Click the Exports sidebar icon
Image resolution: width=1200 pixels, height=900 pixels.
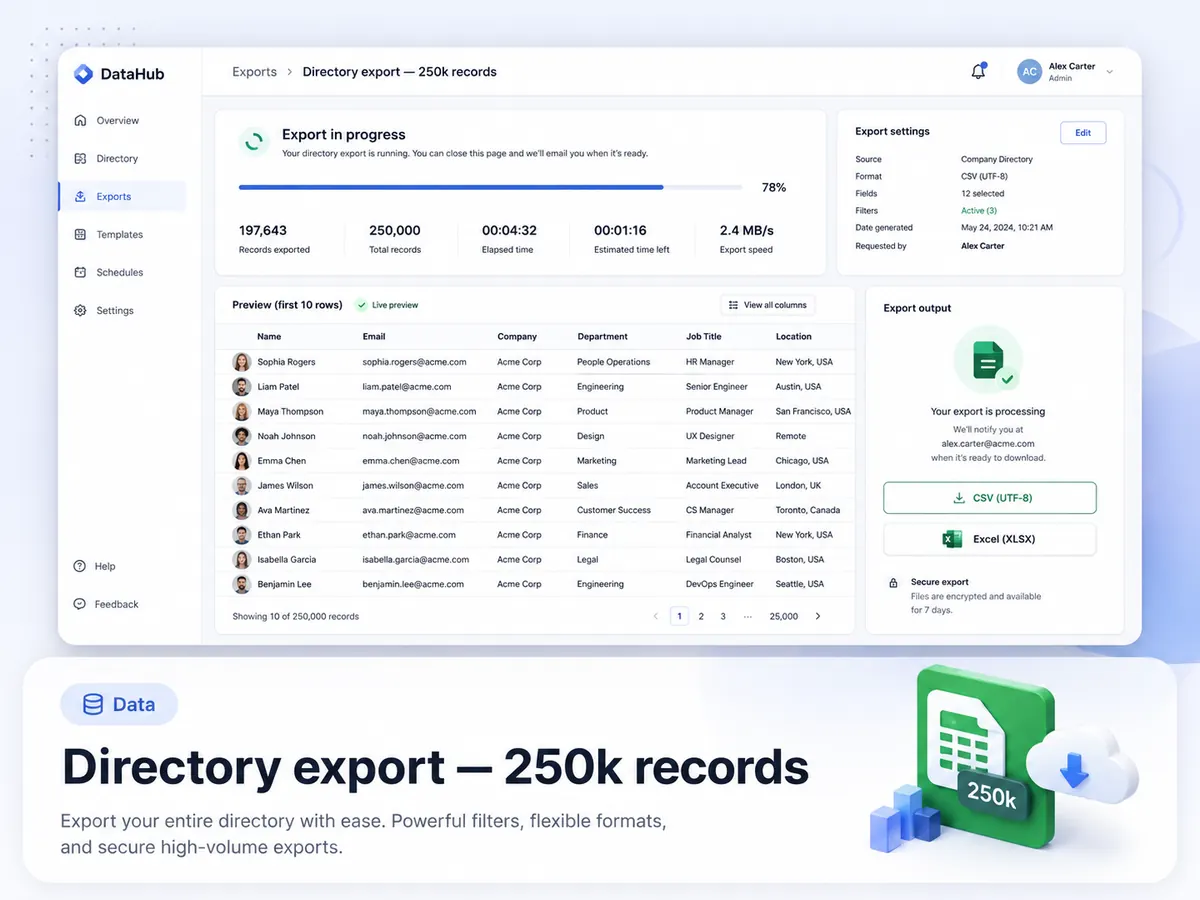tap(80, 197)
